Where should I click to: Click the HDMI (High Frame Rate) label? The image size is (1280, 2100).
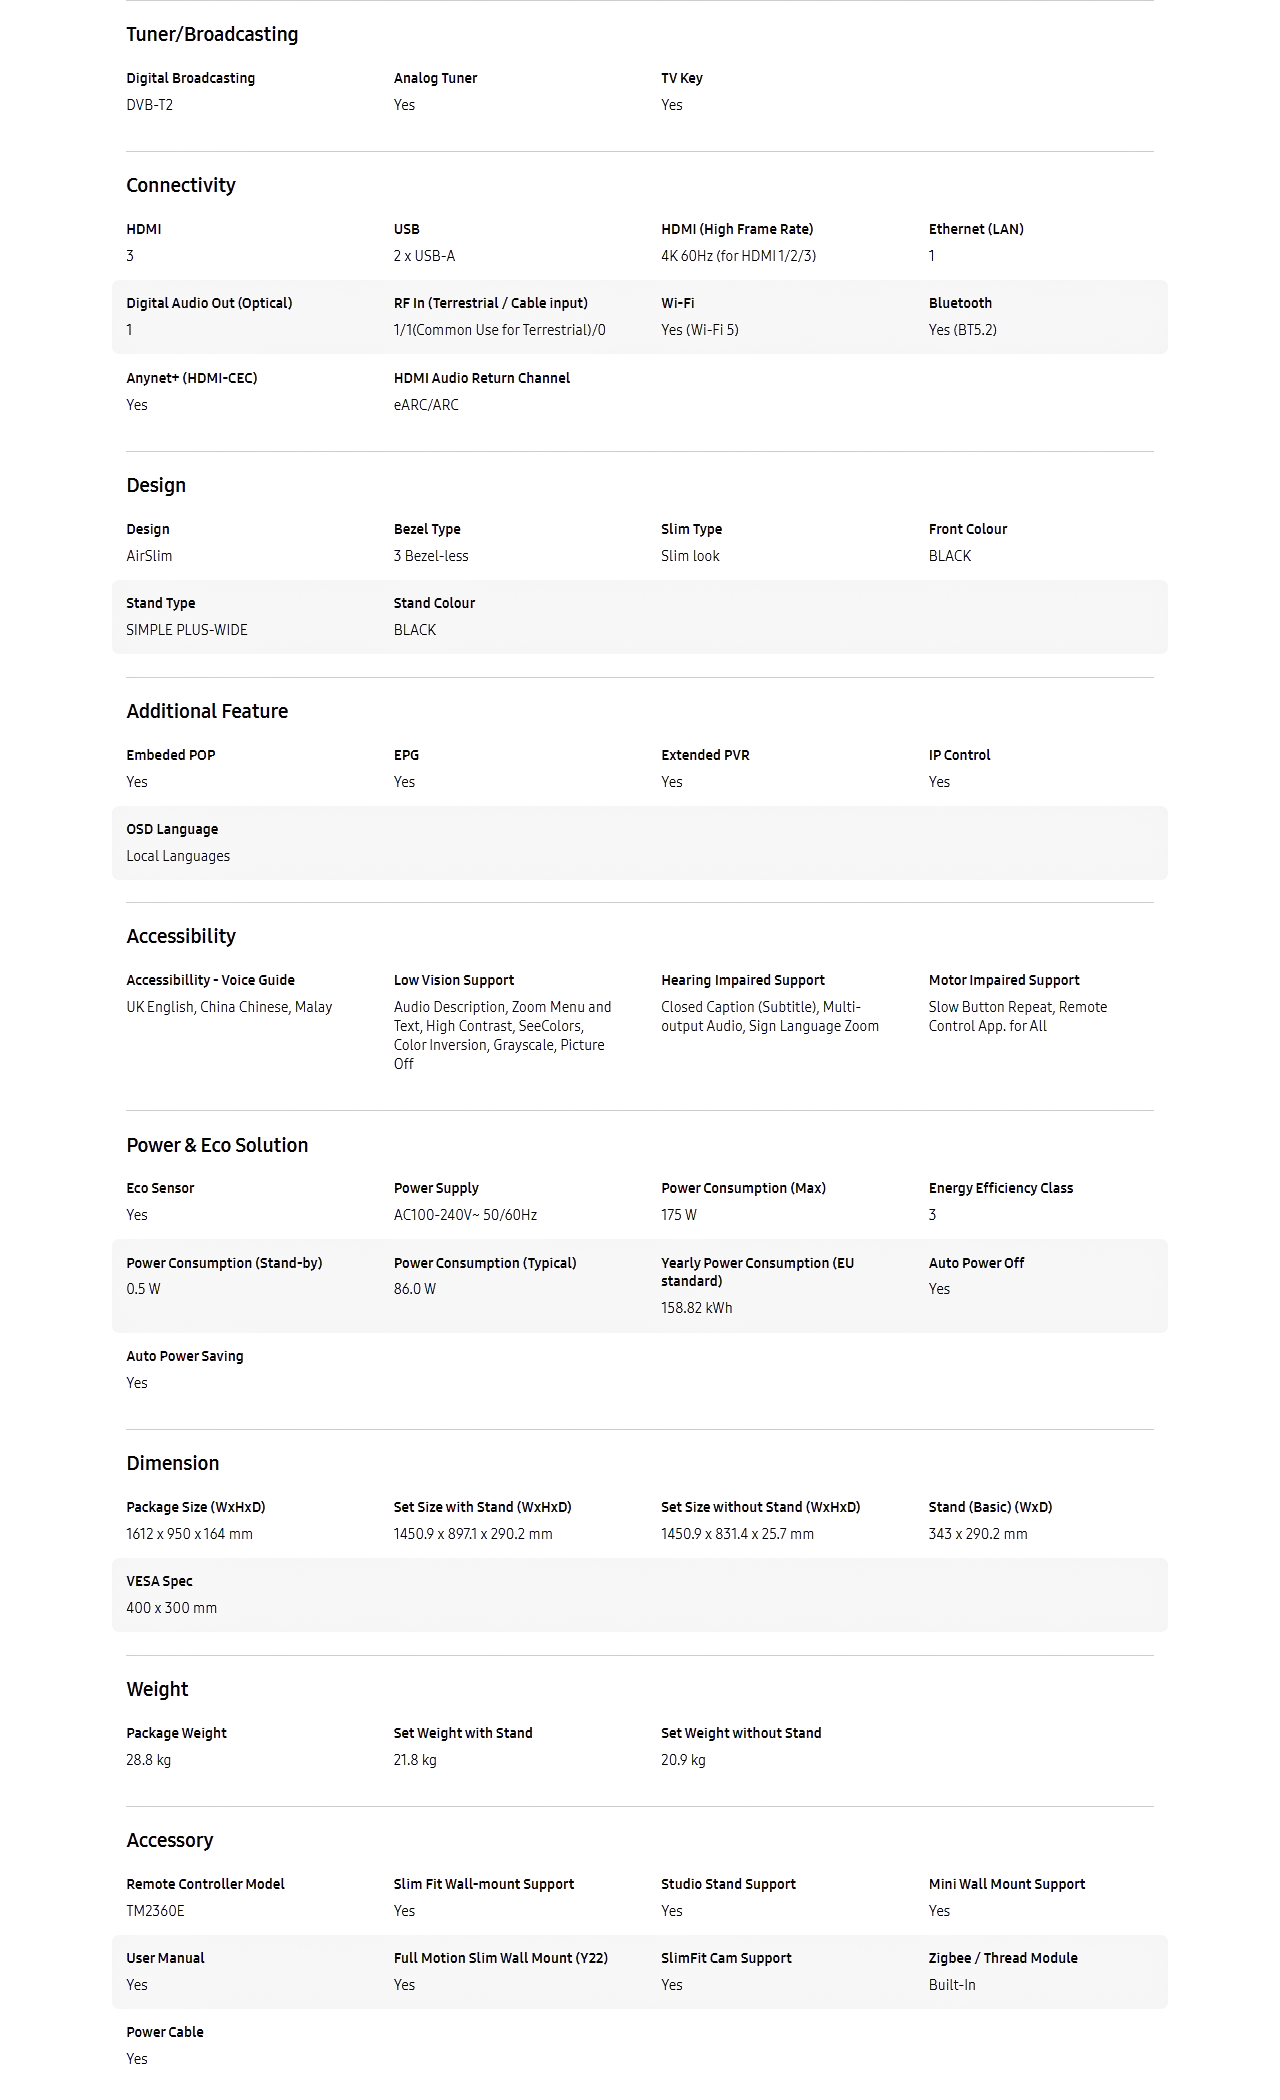pos(737,229)
